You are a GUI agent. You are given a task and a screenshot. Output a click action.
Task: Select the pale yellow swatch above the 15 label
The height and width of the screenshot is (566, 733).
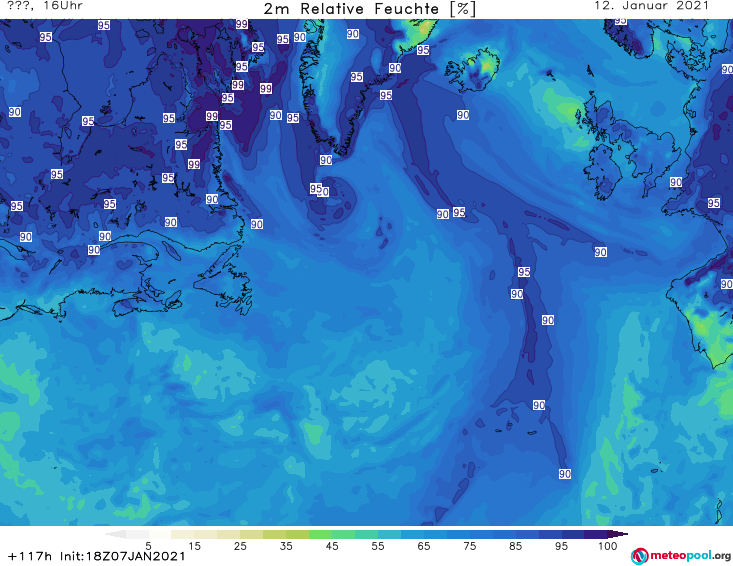click(x=182, y=534)
